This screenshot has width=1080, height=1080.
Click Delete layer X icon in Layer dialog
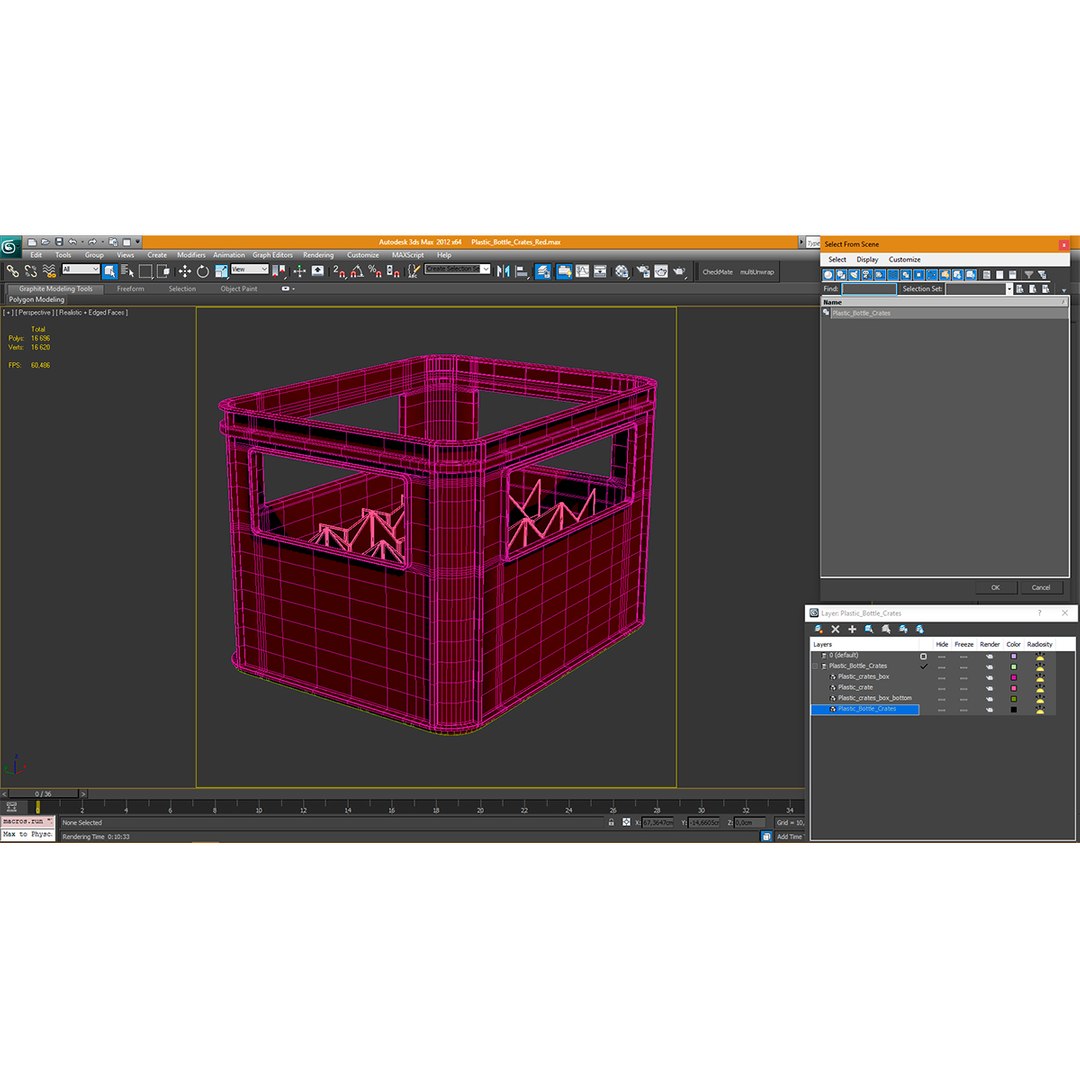point(835,630)
